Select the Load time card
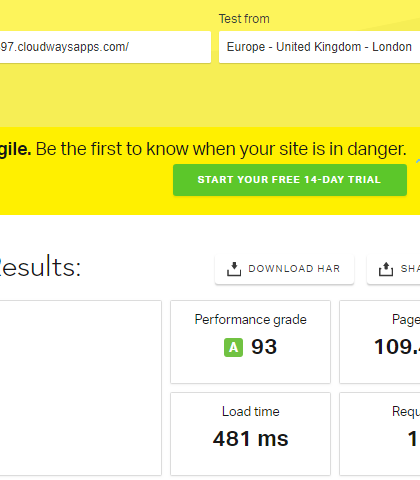 click(250, 434)
